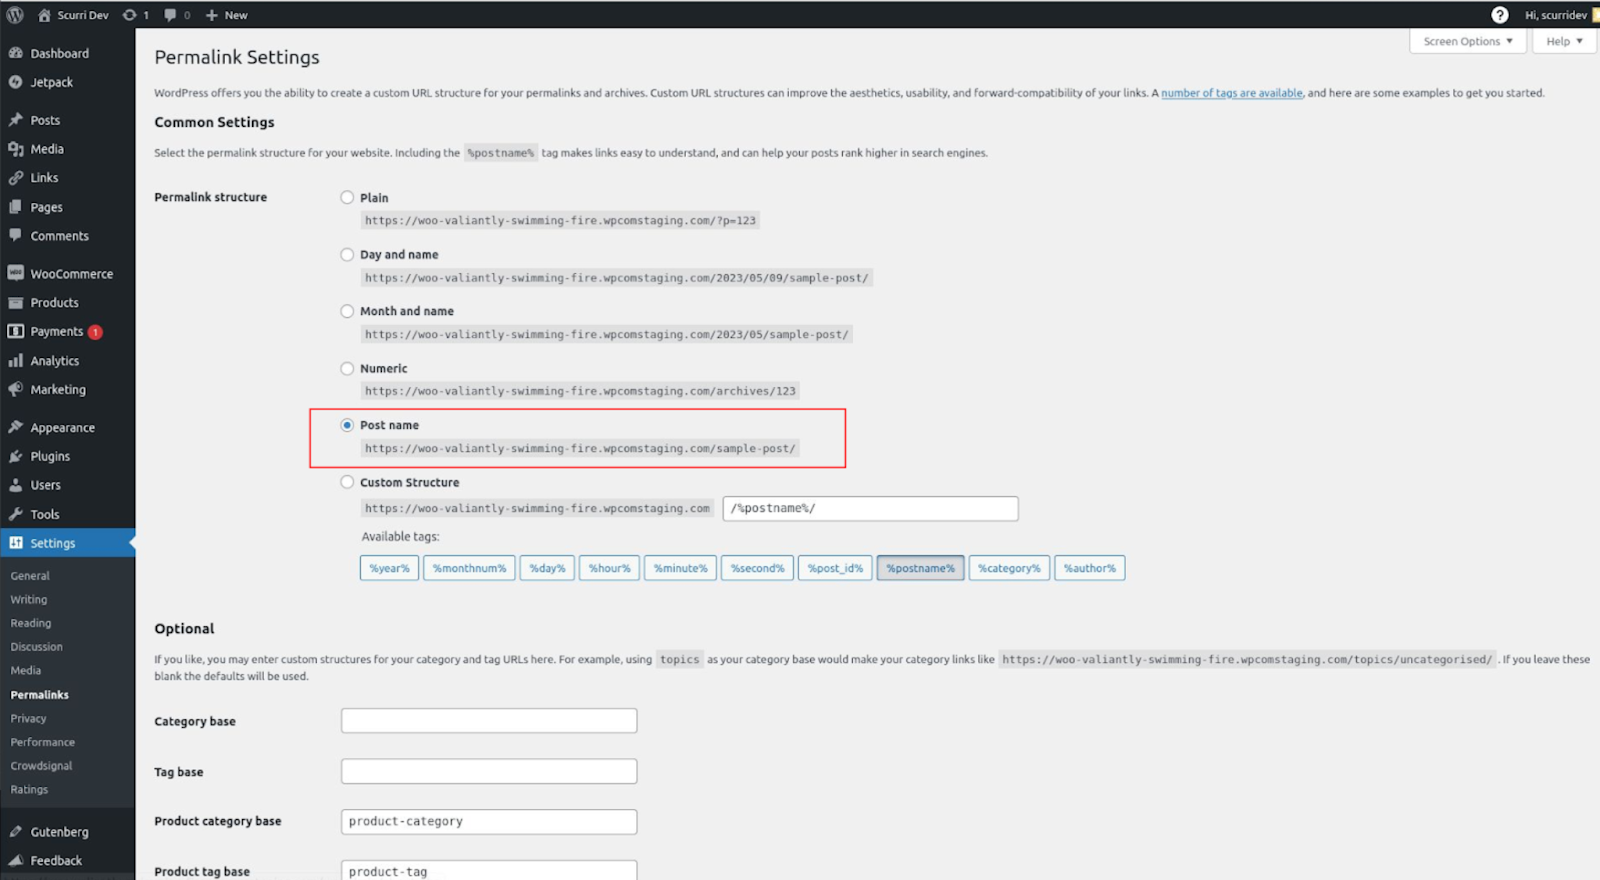Click the Pages icon in sidebar
This screenshot has width=1600, height=880.
coord(16,207)
